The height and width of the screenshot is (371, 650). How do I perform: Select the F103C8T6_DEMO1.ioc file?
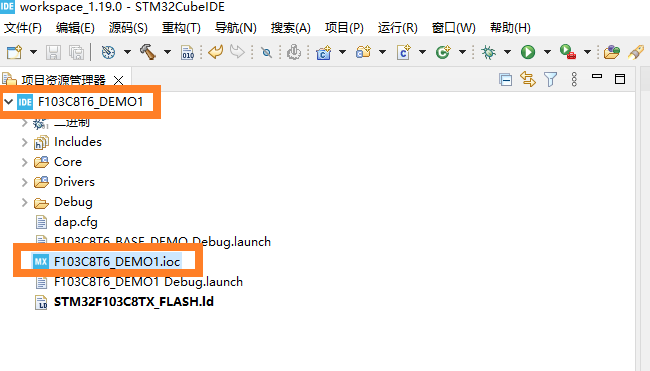[117, 262]
